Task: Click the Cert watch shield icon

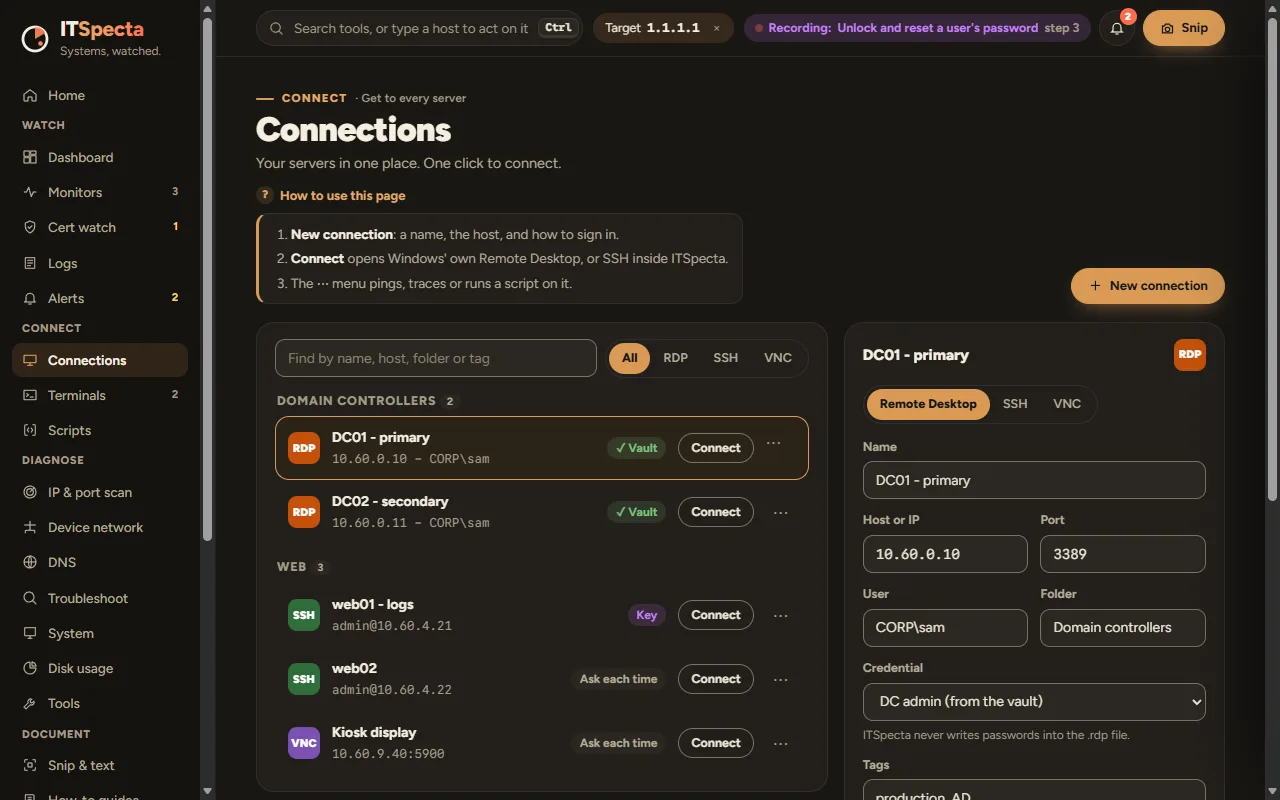Action: pyautogui.click(x=30, y=228)
